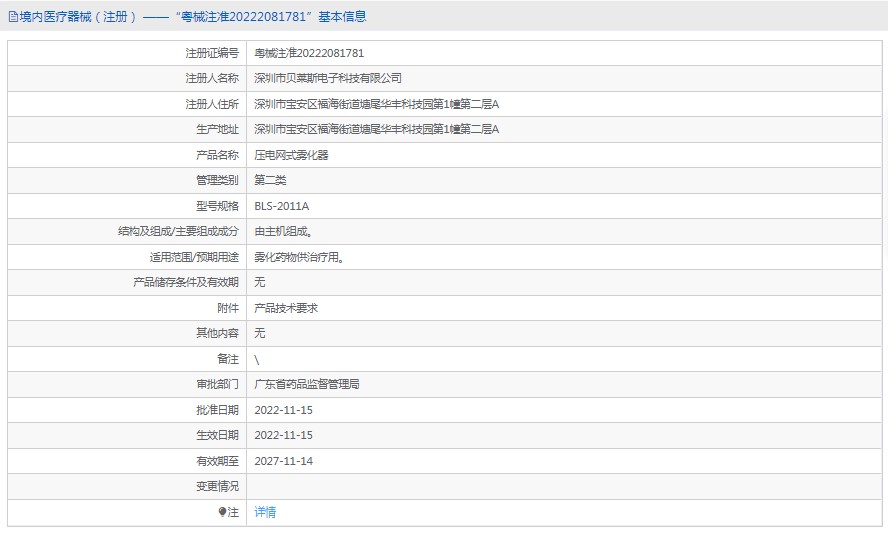888x535 pixels.
Task: Click the 适用范围/预期用途 label
Action: click(194, 258)
